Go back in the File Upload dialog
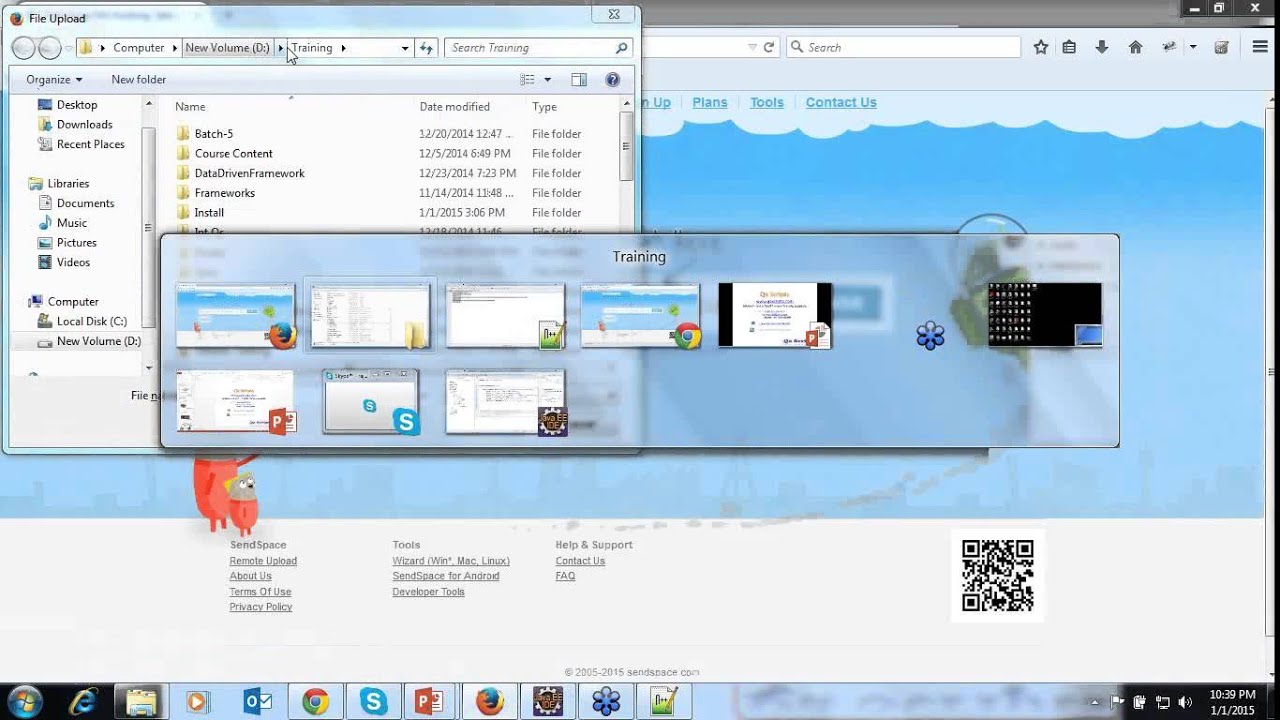The image size is (1280, 720). coord(23,48)
